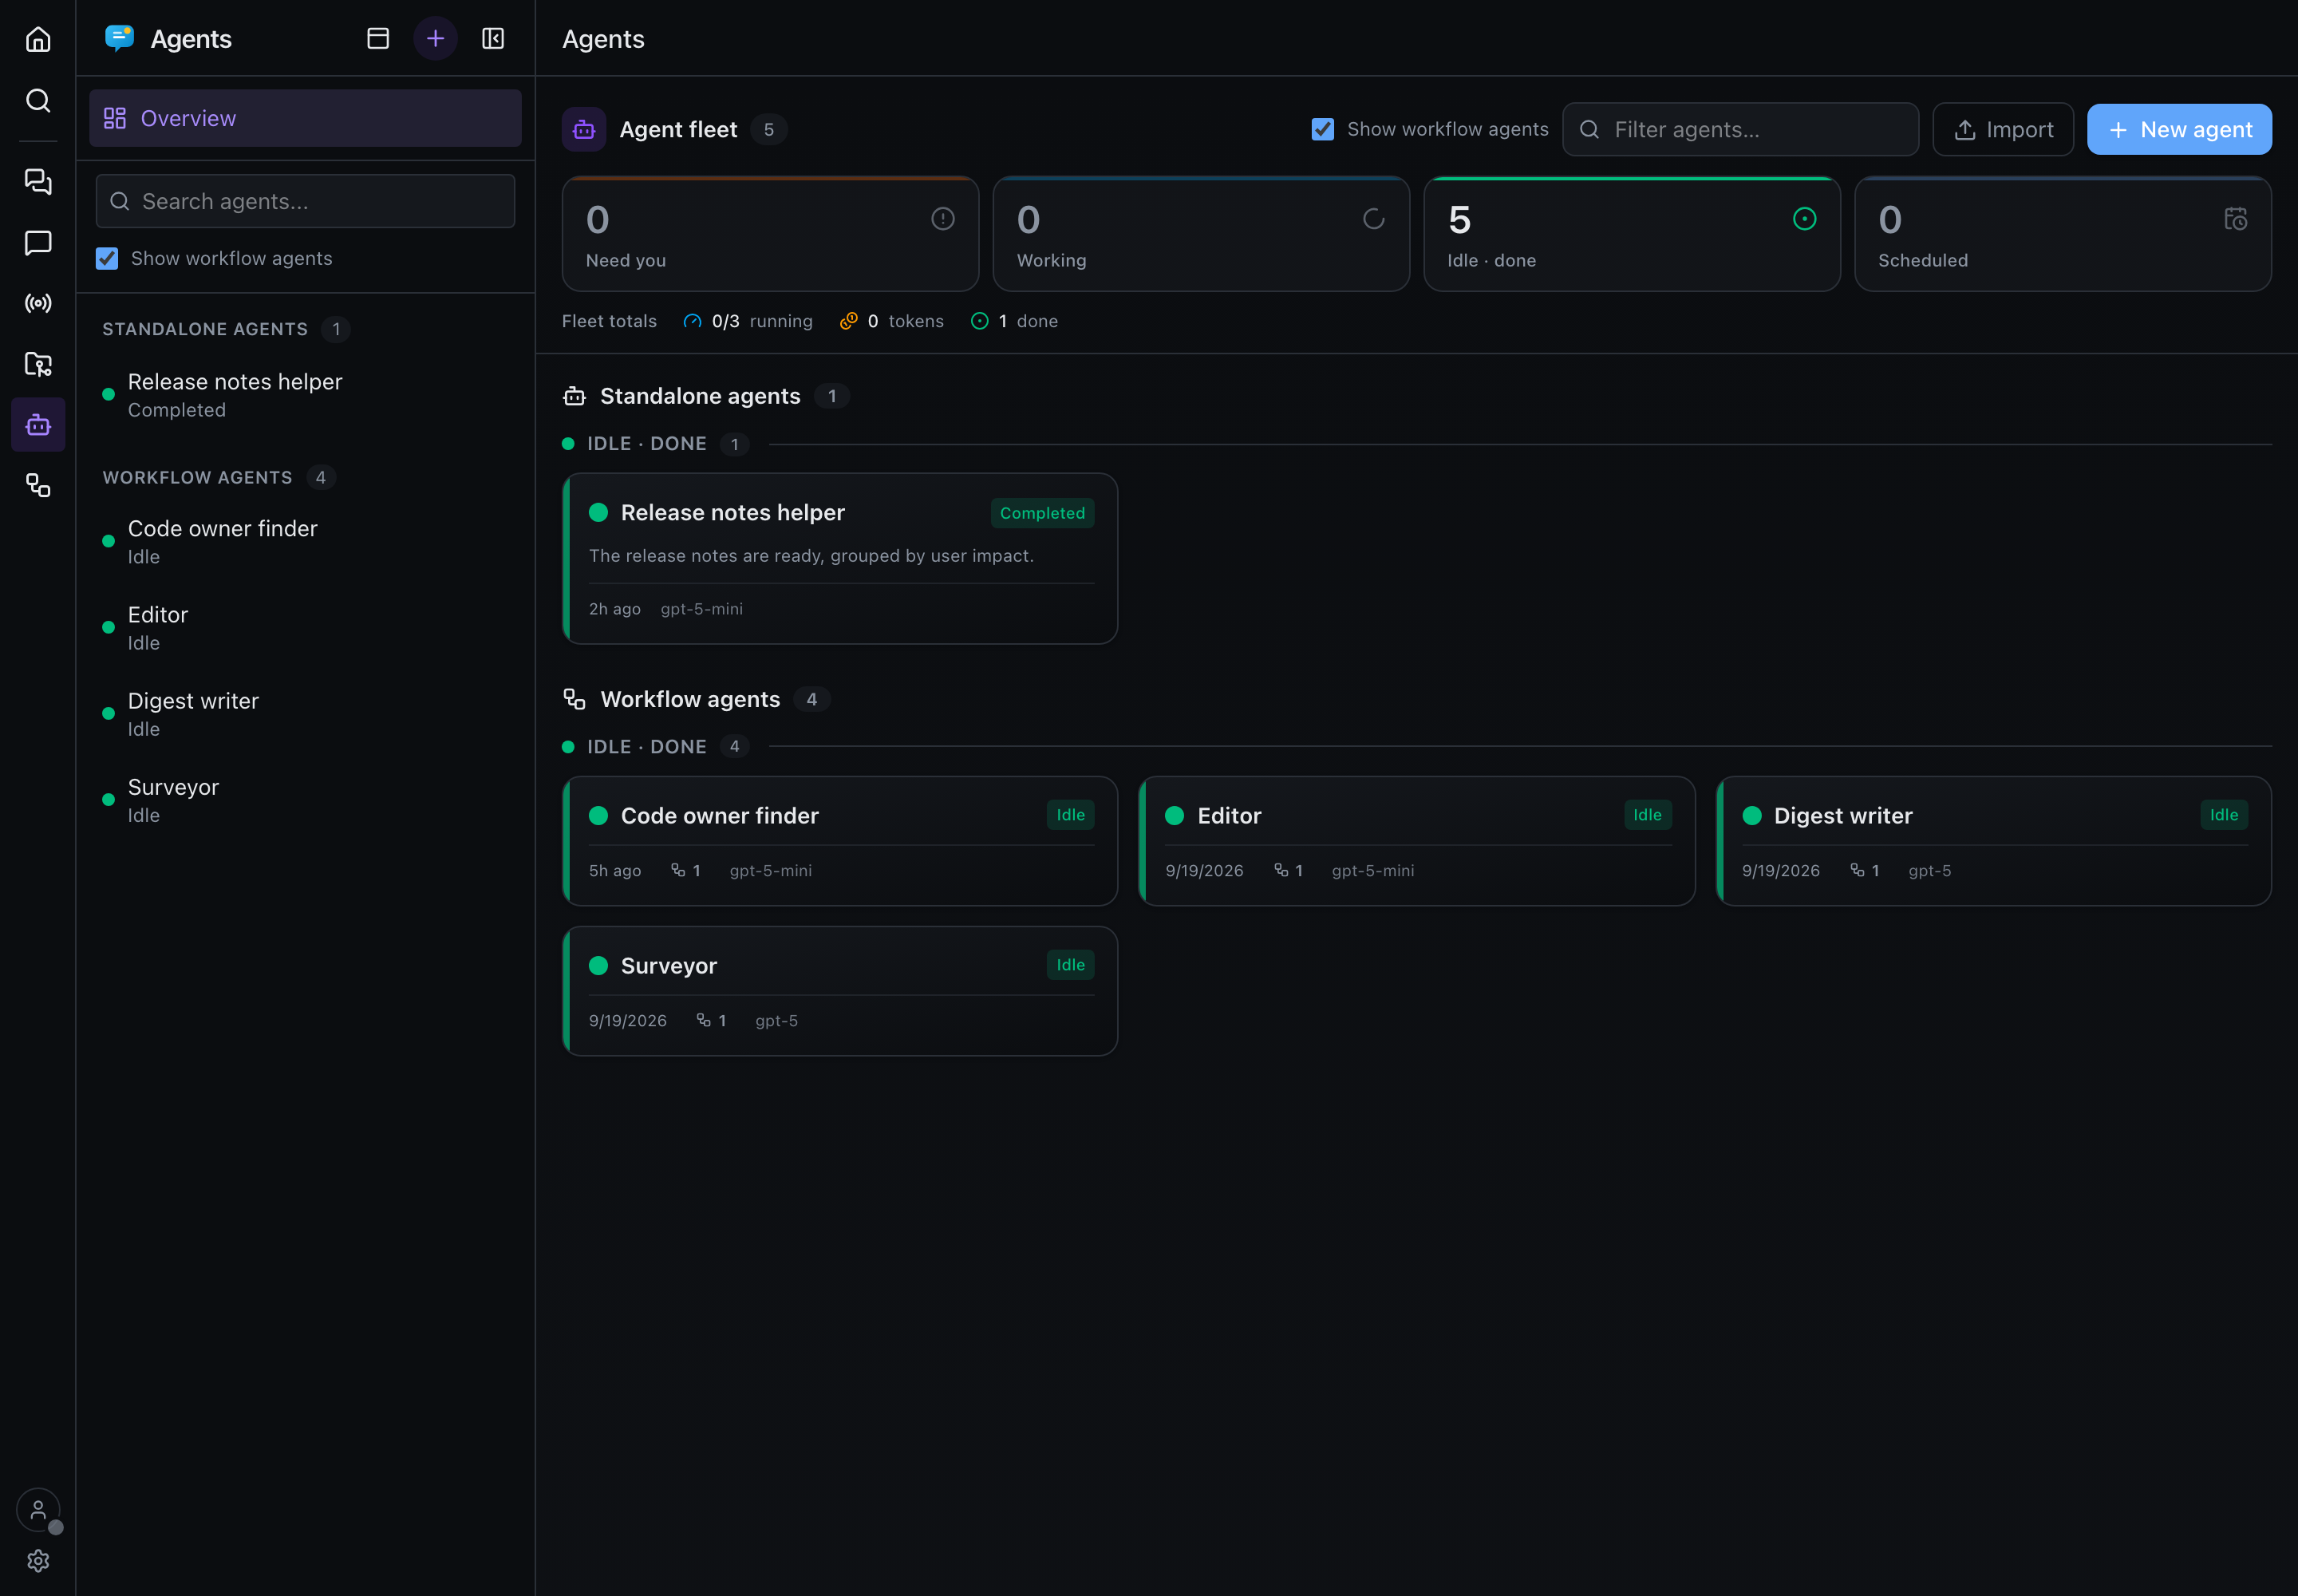This screenshot has height=1596, width=2298.
Task: Open the Home icon in left rail
Action: pos(38,39)
